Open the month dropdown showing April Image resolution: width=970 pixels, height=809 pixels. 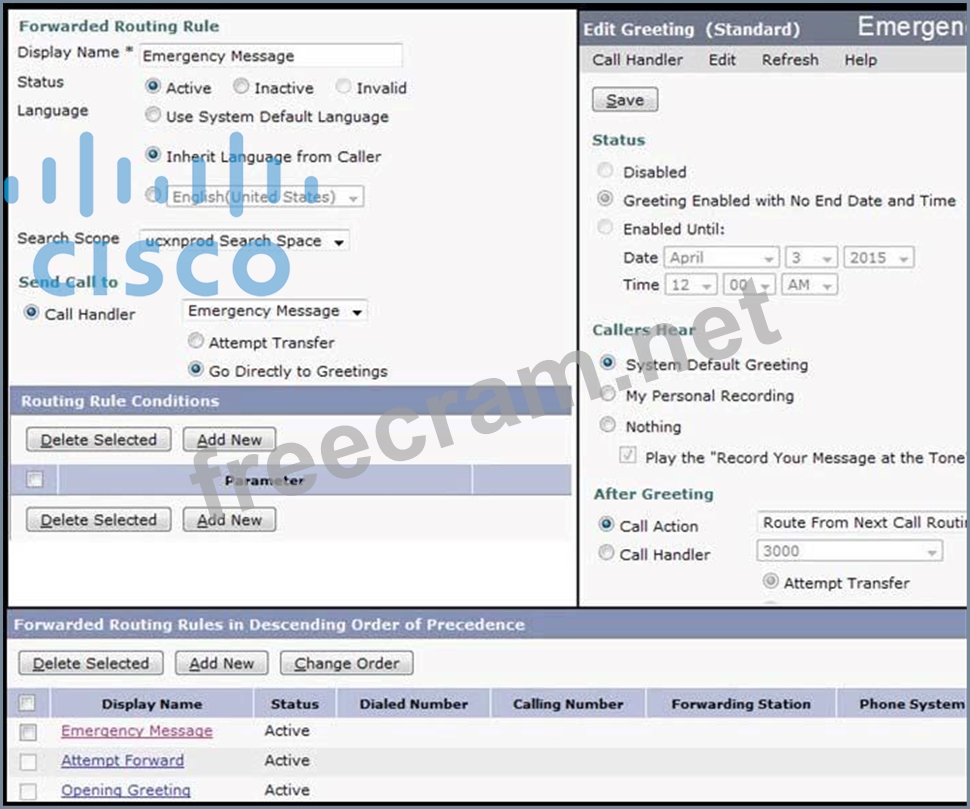pos(721,258)
